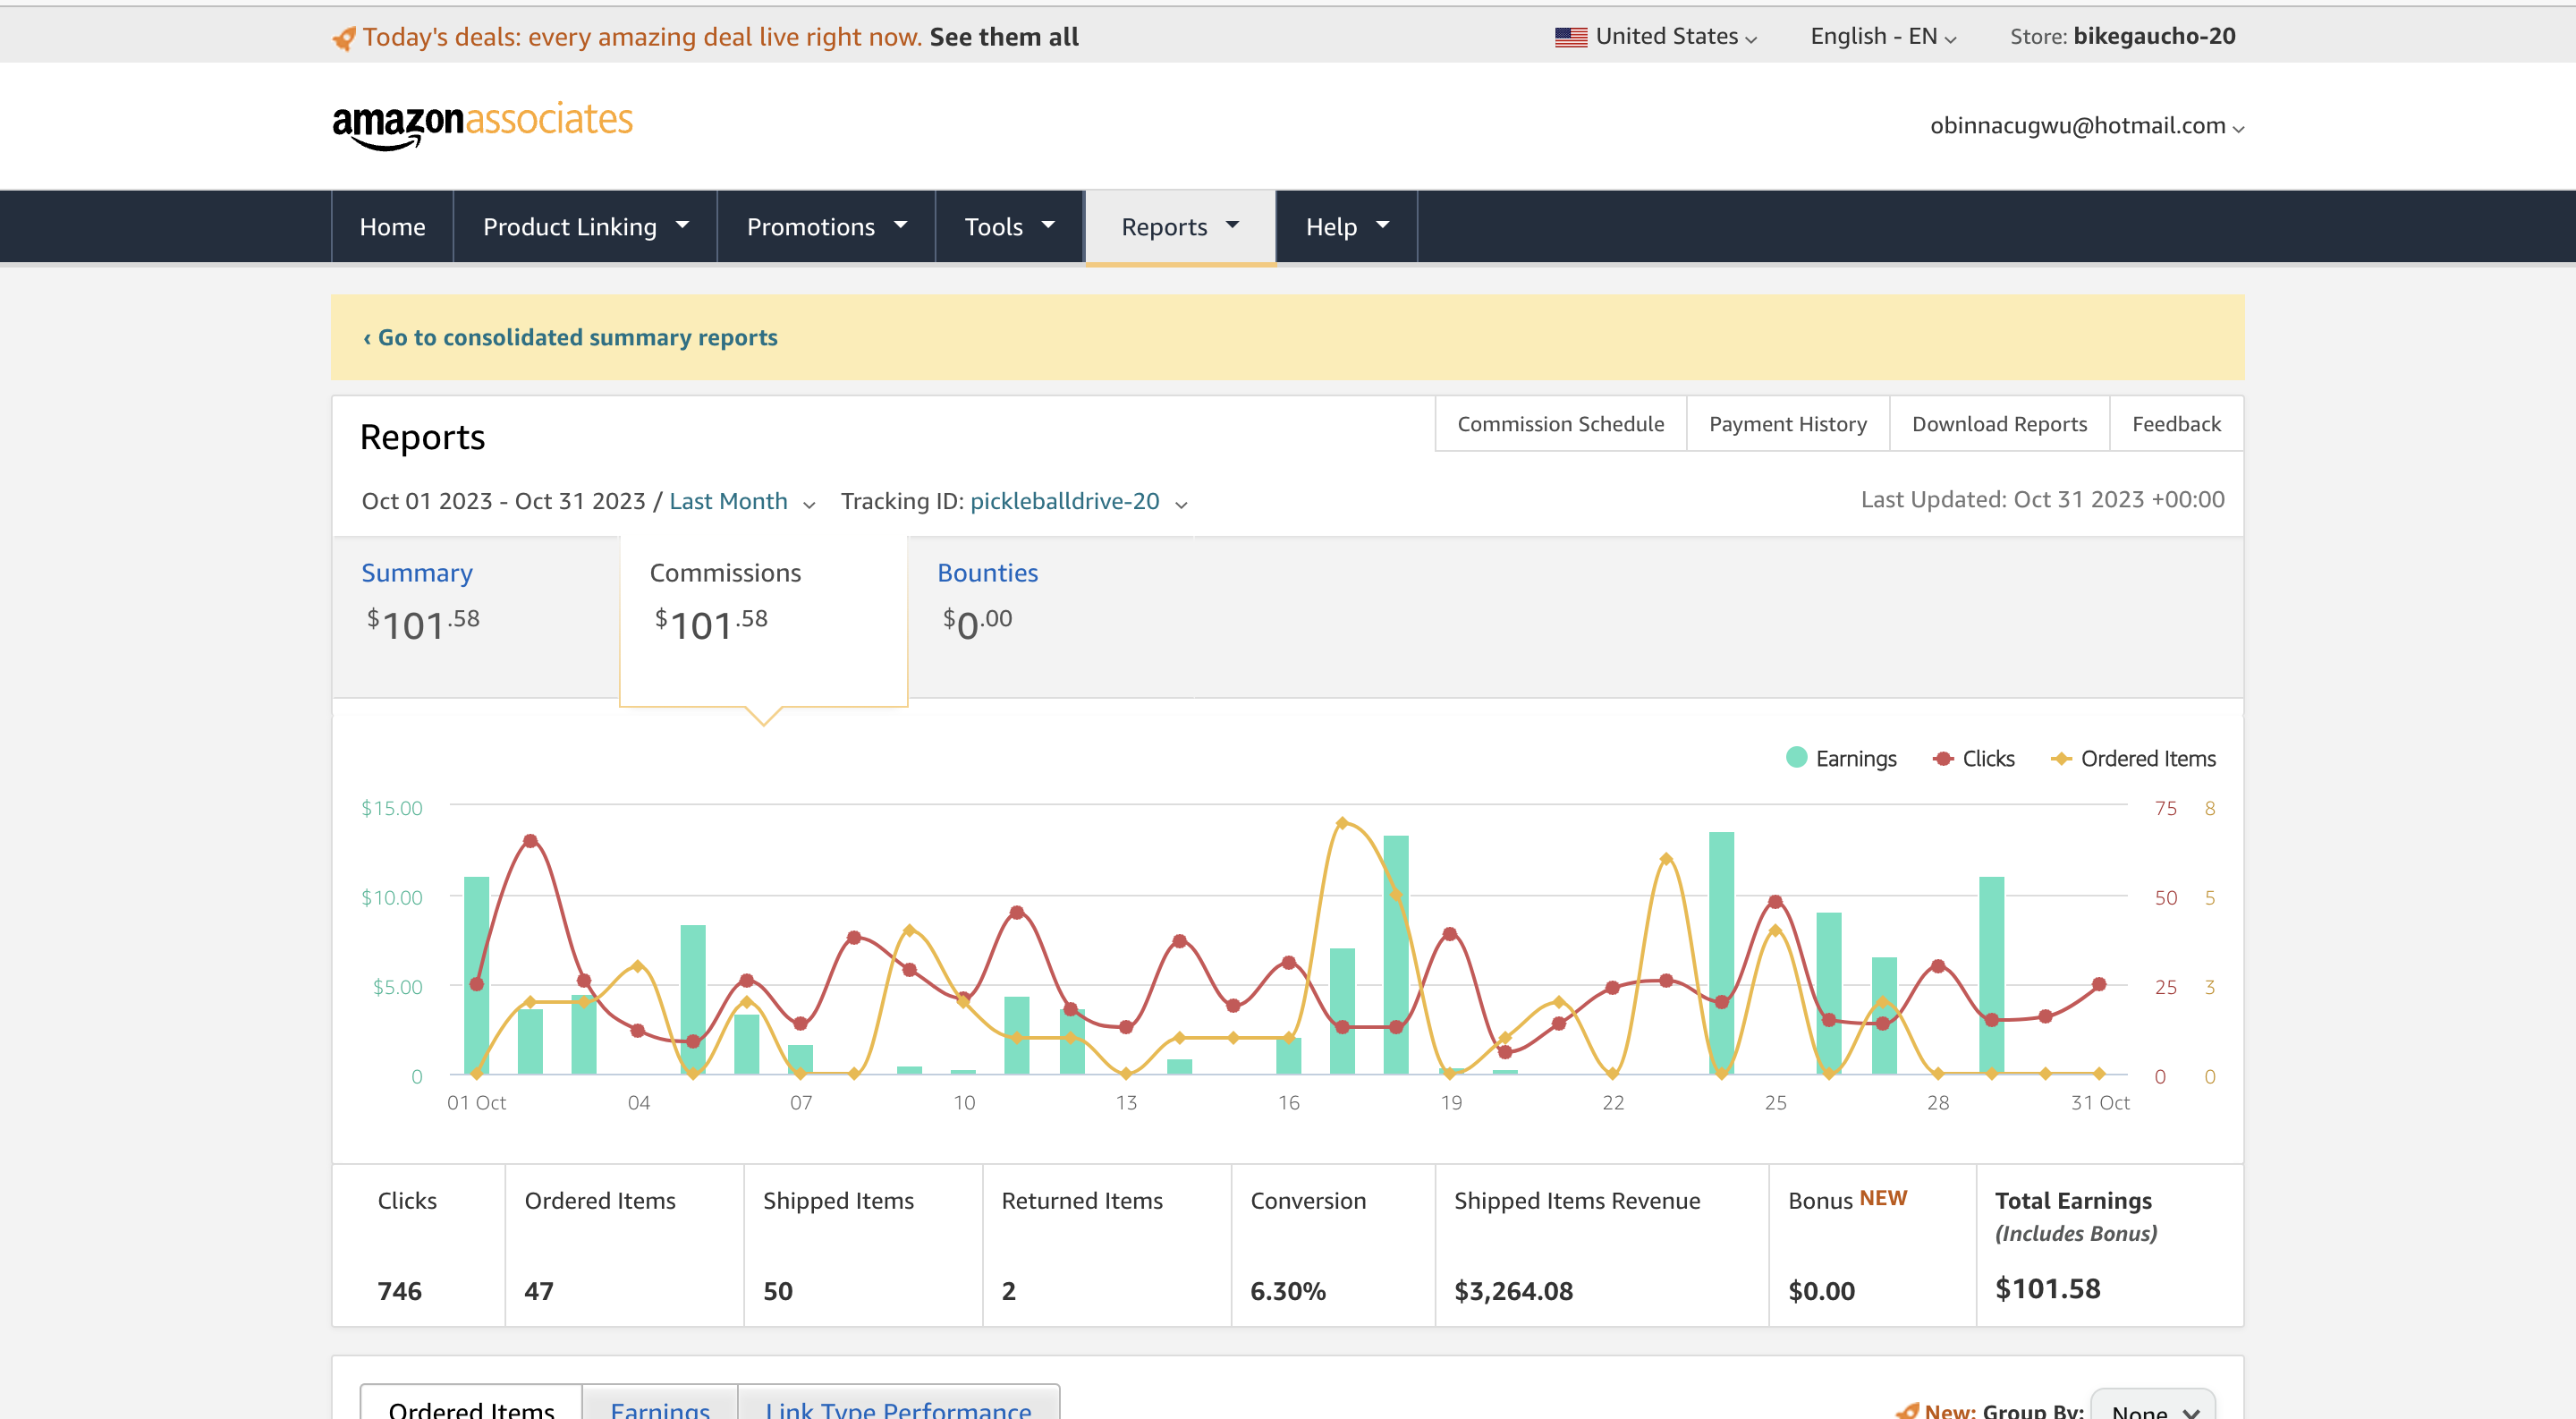
Task: Click the 01 Oct axis date label
Action: [x=476, y=1103]
